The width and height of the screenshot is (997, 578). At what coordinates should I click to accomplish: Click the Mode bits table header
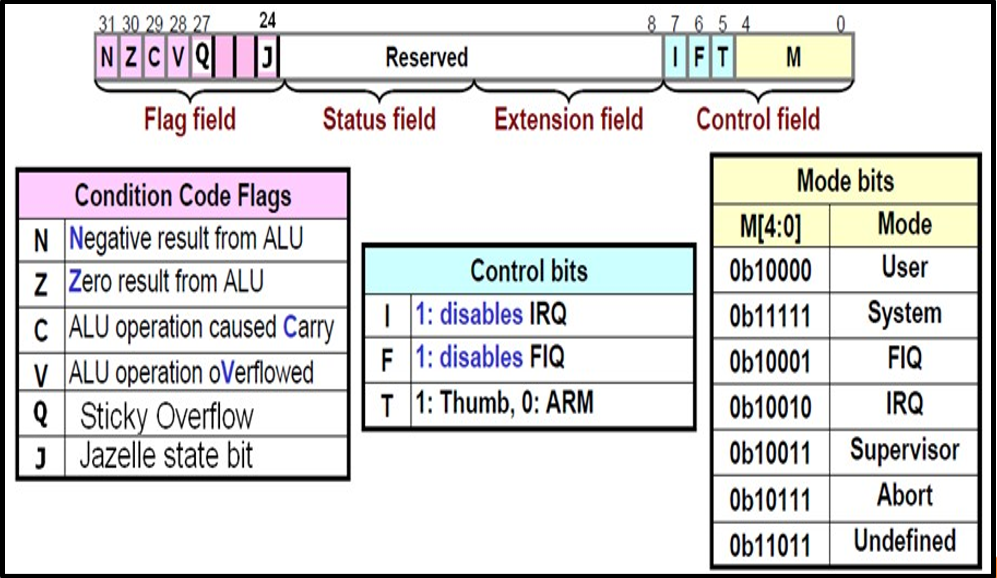(x=844, y=181)
